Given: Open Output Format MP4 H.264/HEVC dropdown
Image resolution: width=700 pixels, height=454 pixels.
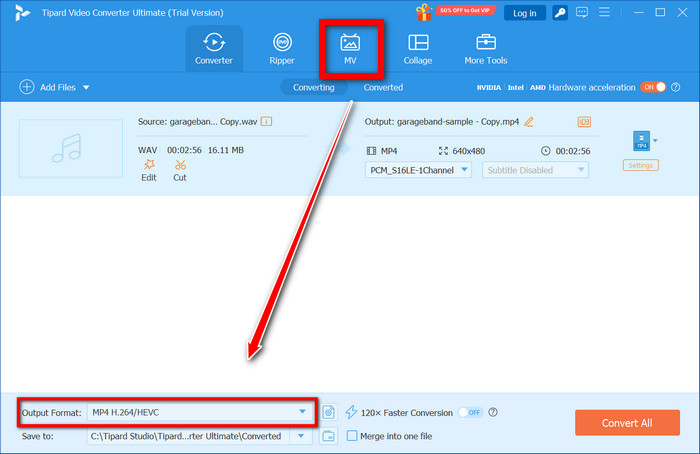Looking at the screenshot, I should [200, 412].
